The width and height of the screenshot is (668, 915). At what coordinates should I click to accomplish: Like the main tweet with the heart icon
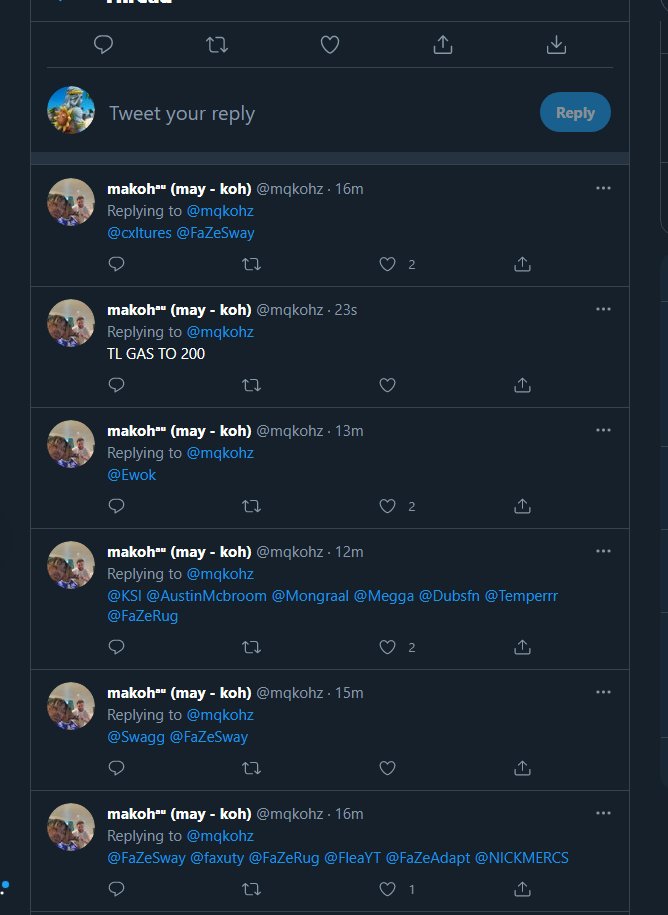point(330,45)
